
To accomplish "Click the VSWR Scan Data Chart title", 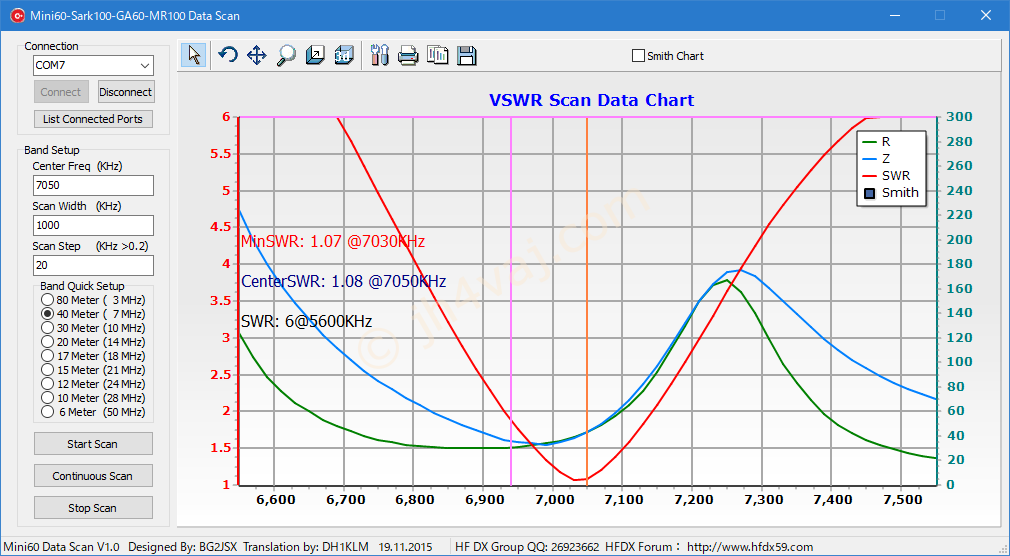I will [x=591, y=101].
